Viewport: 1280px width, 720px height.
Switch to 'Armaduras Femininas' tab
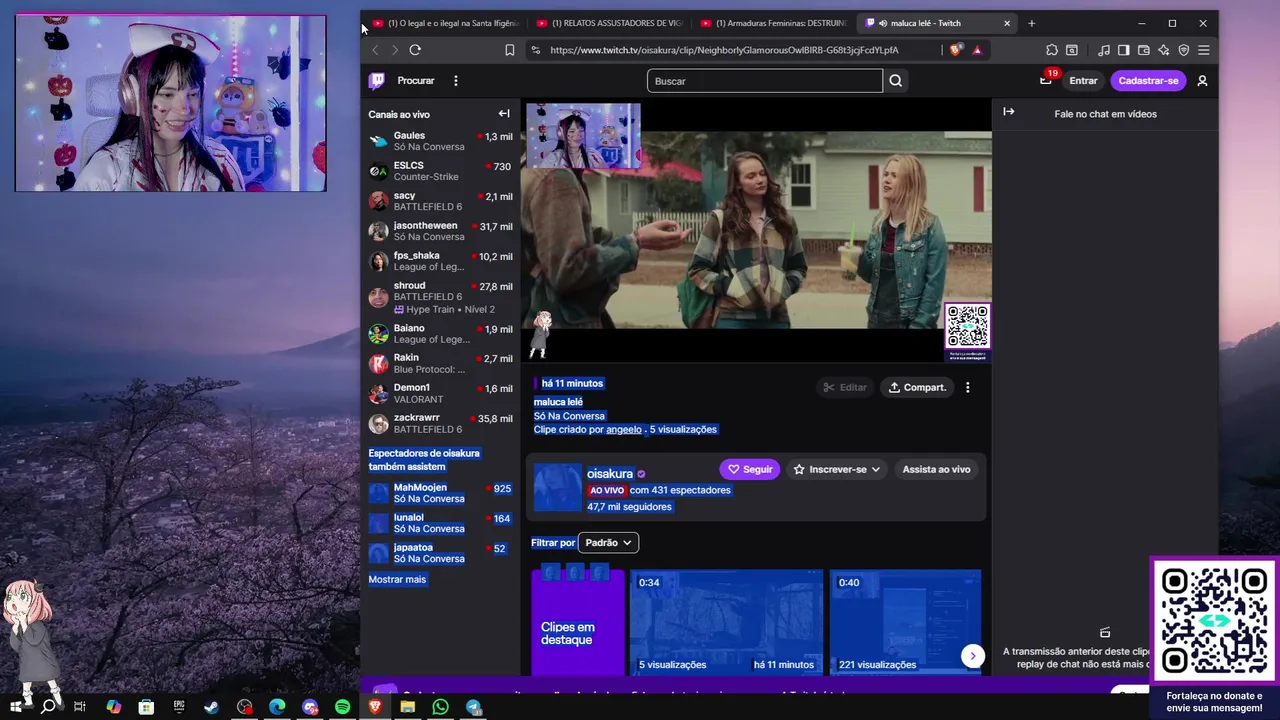coord(774,23)
